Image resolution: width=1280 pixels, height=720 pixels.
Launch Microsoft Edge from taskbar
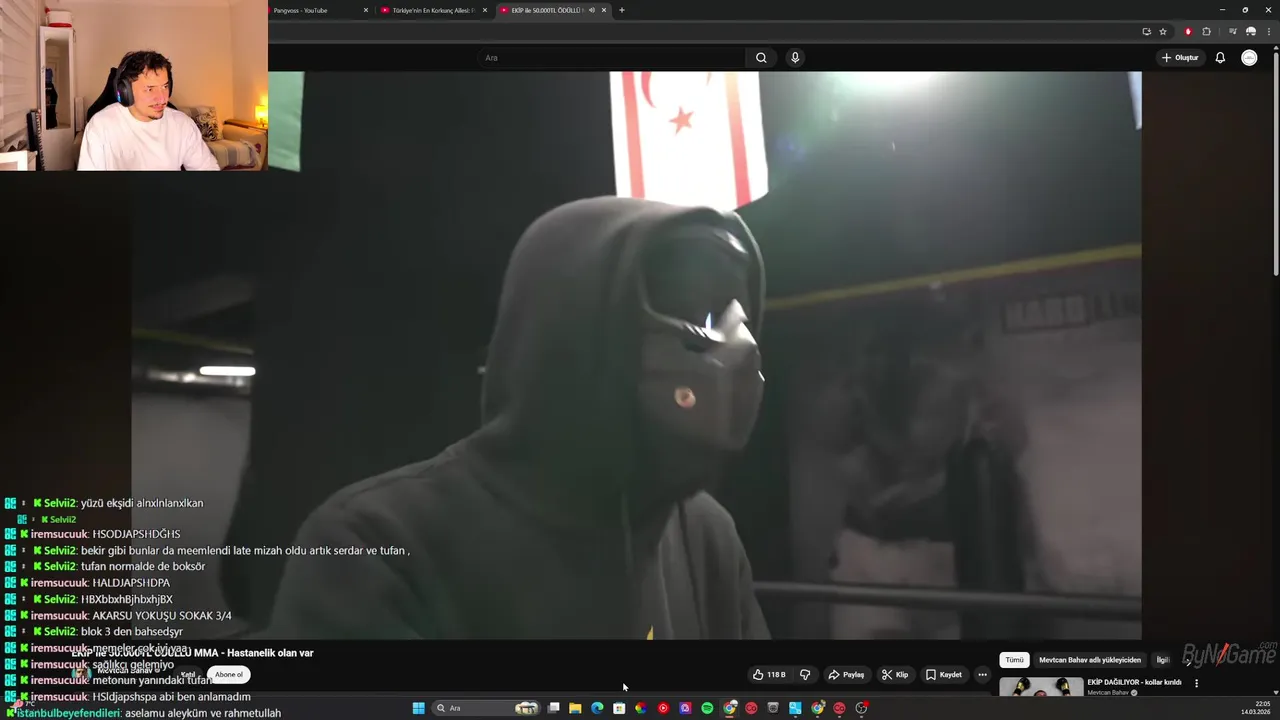(x=597, y=708)
